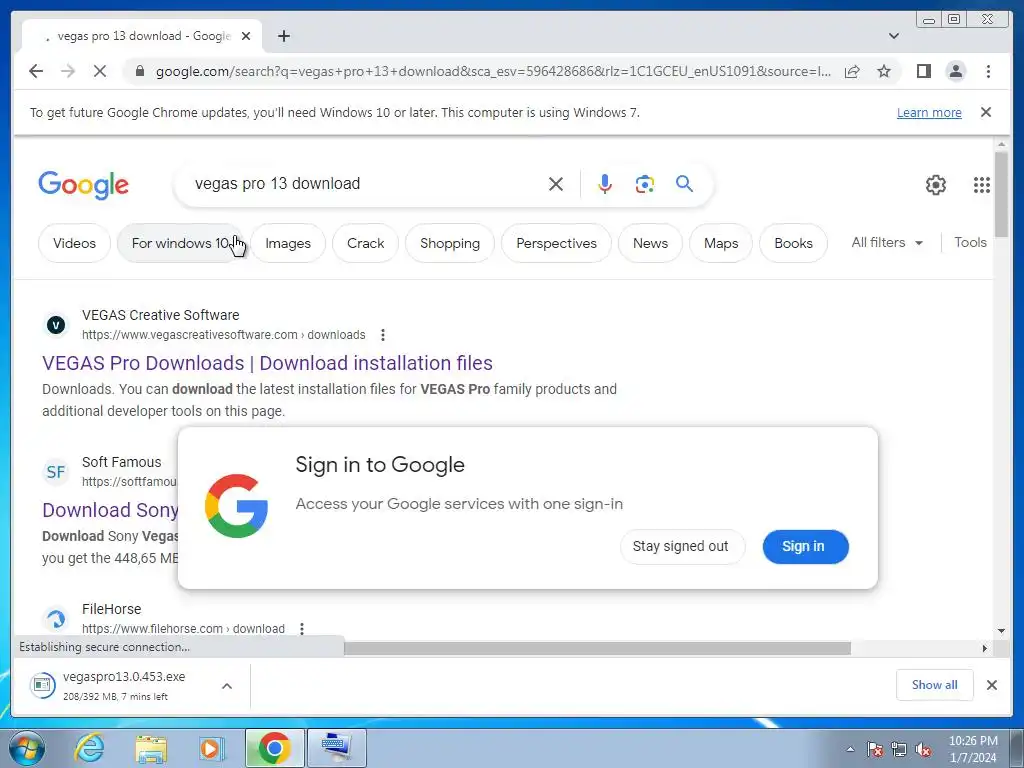Click the VEGAS Creative Software favicon
This screenshot has width=1024, height=768.
click(56, 325)
